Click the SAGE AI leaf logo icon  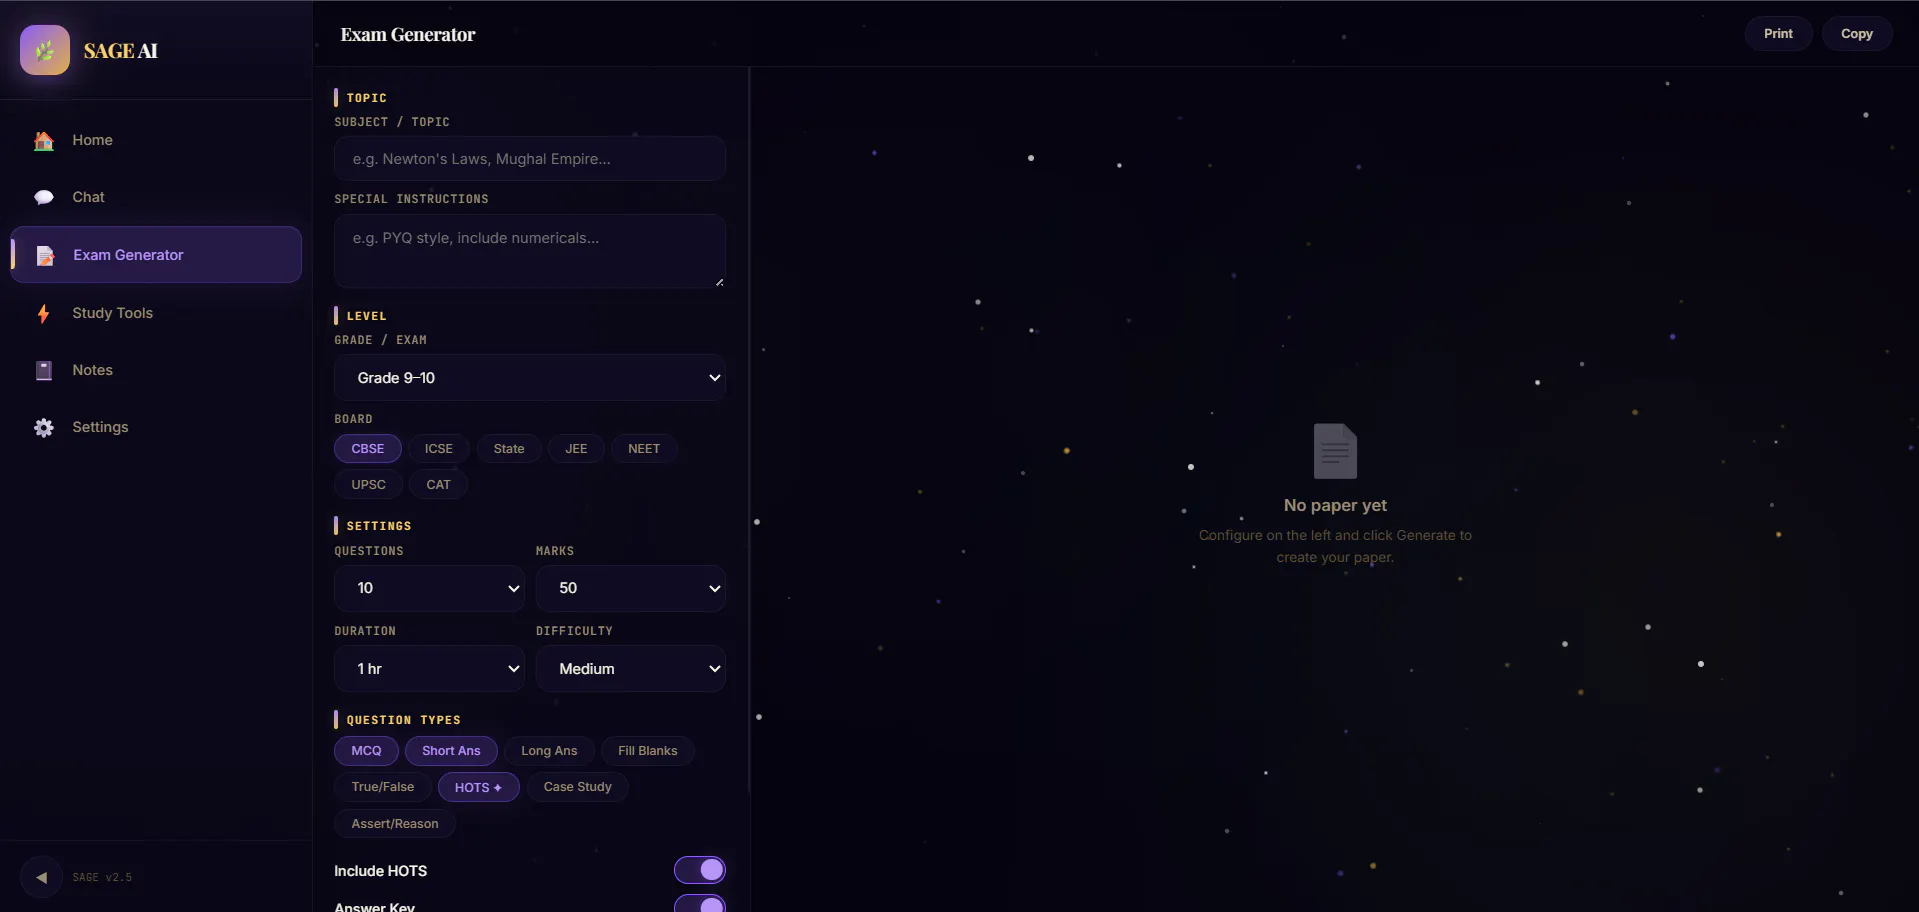click(x=45, y=50)
